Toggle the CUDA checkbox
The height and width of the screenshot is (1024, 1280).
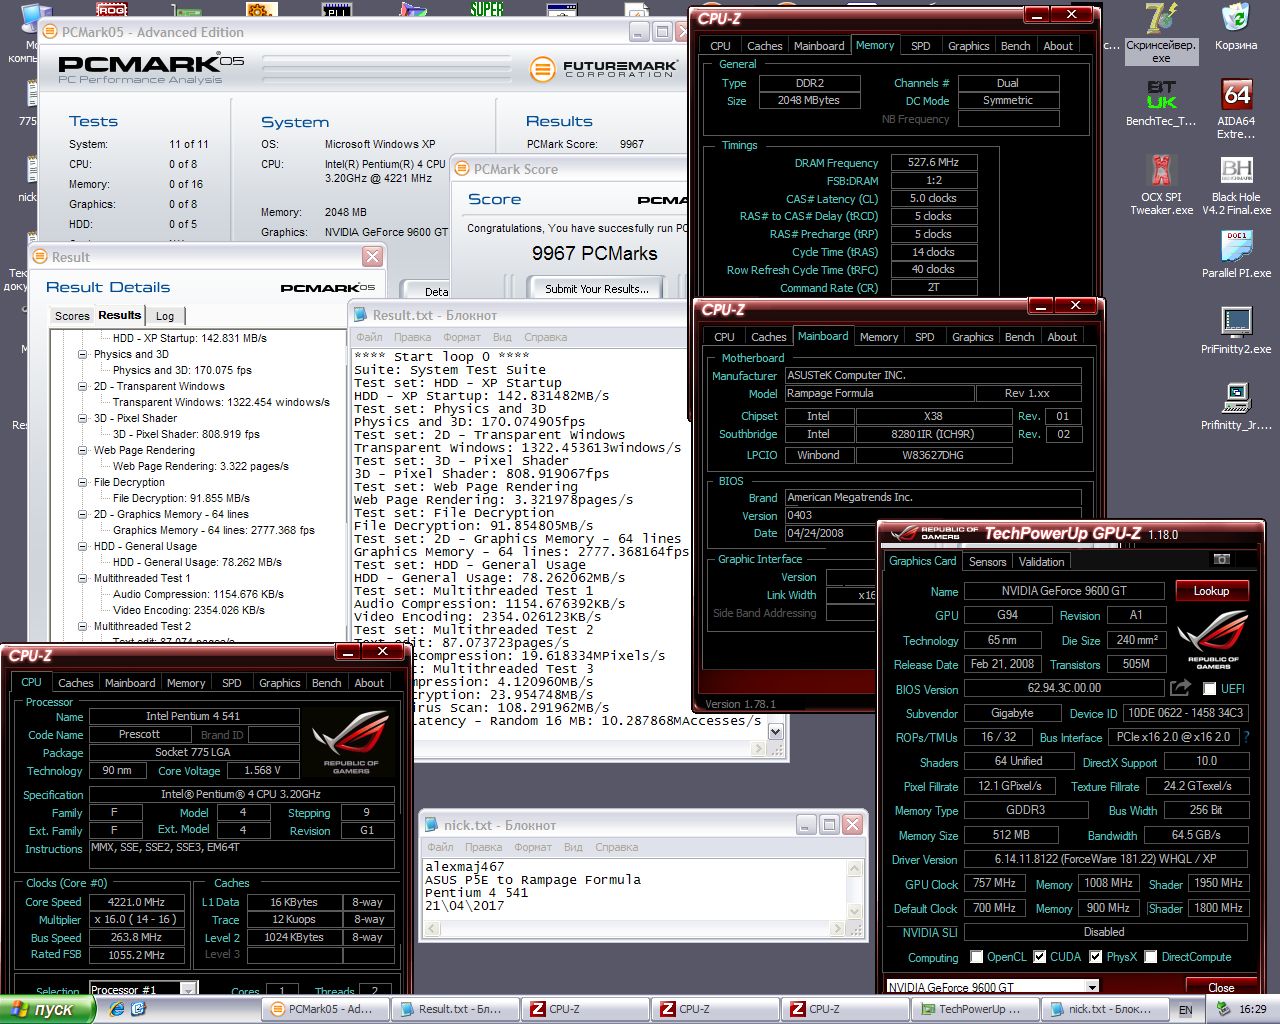pyautogui.click(x=1040, y=957)
